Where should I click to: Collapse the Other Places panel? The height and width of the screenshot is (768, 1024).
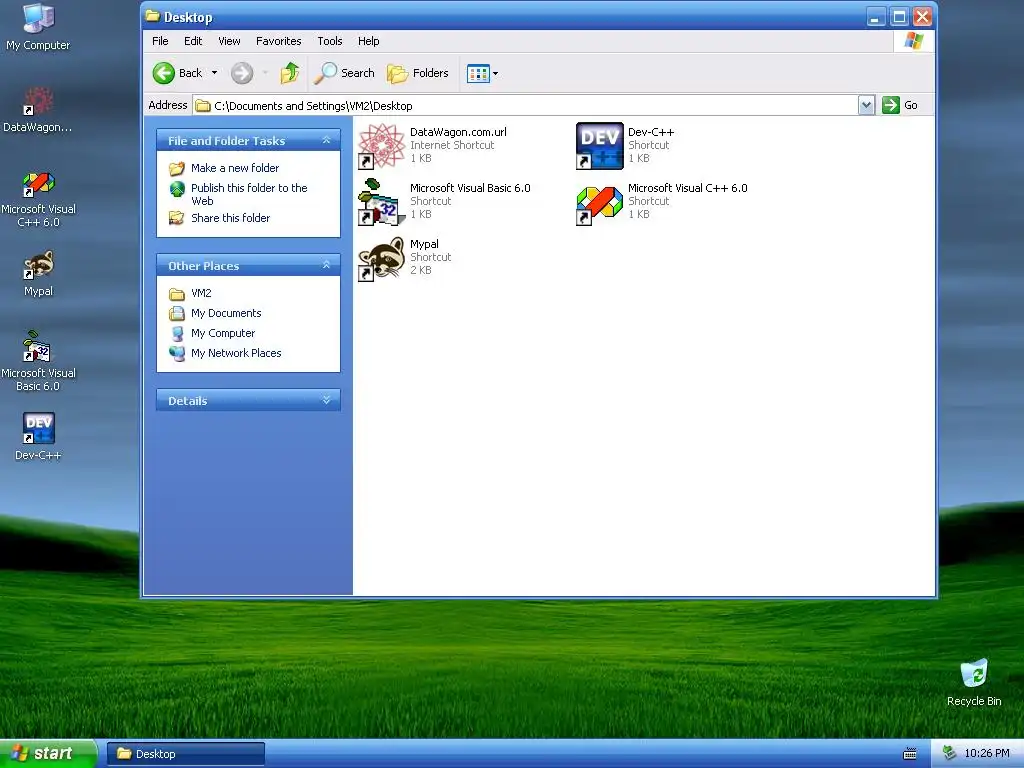point(327,265)
